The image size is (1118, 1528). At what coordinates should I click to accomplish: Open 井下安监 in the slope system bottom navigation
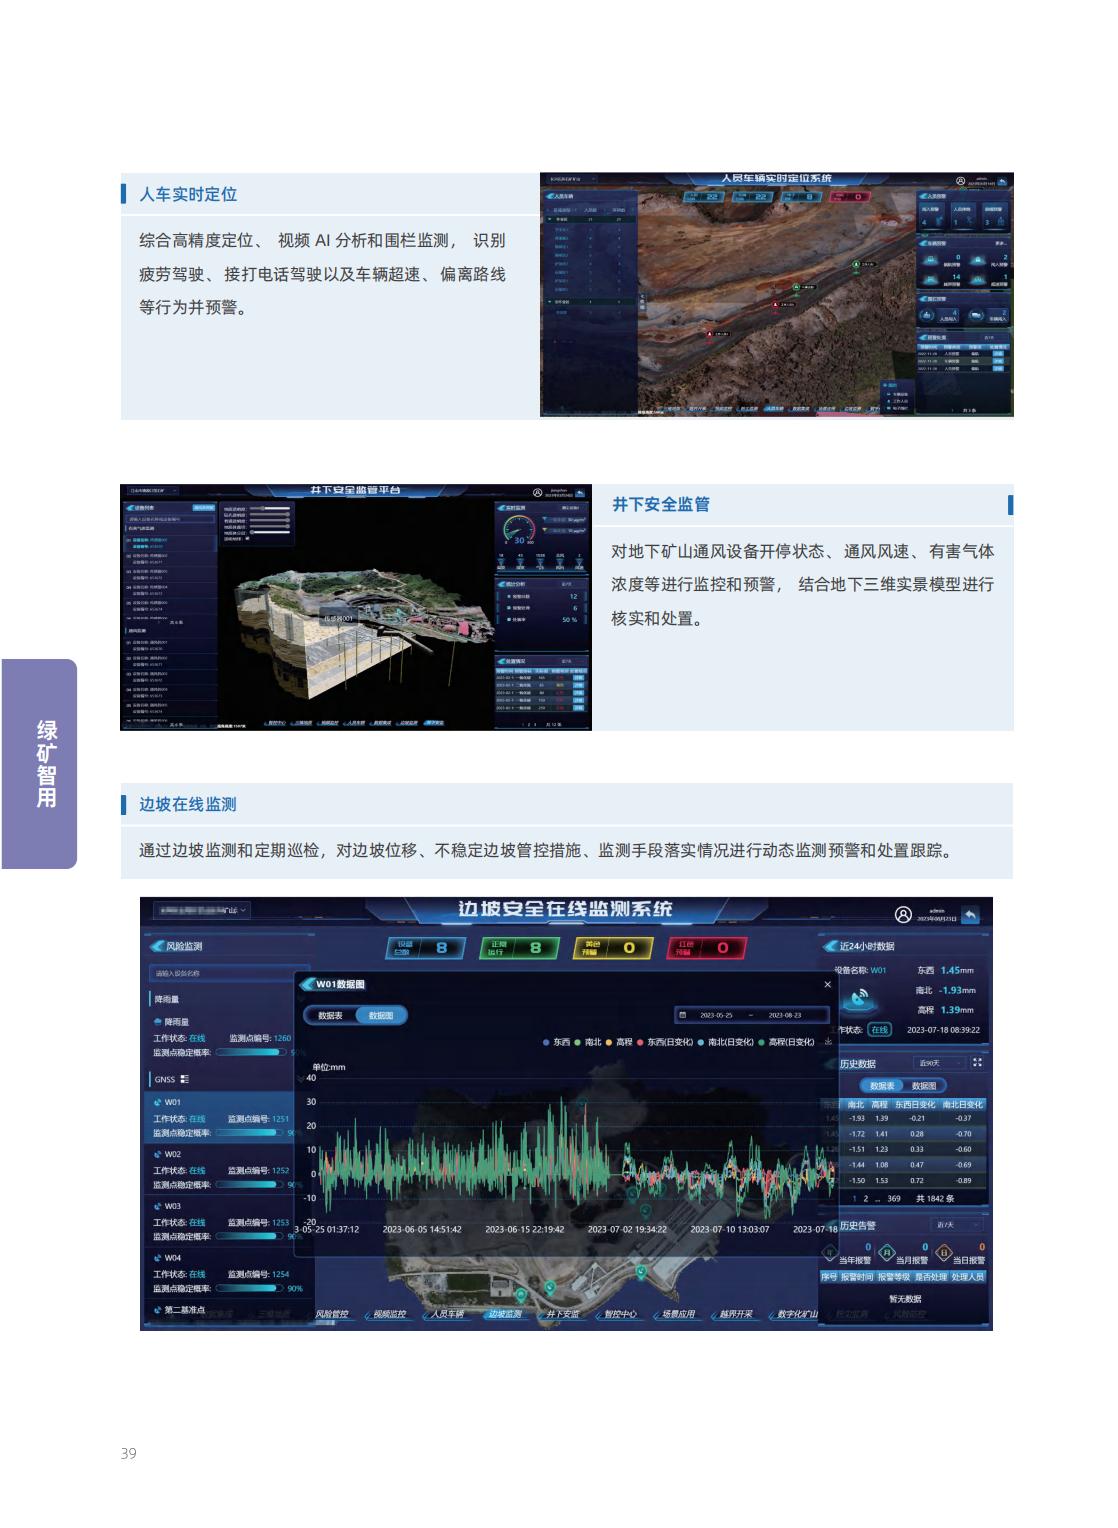pos(563,1314)
